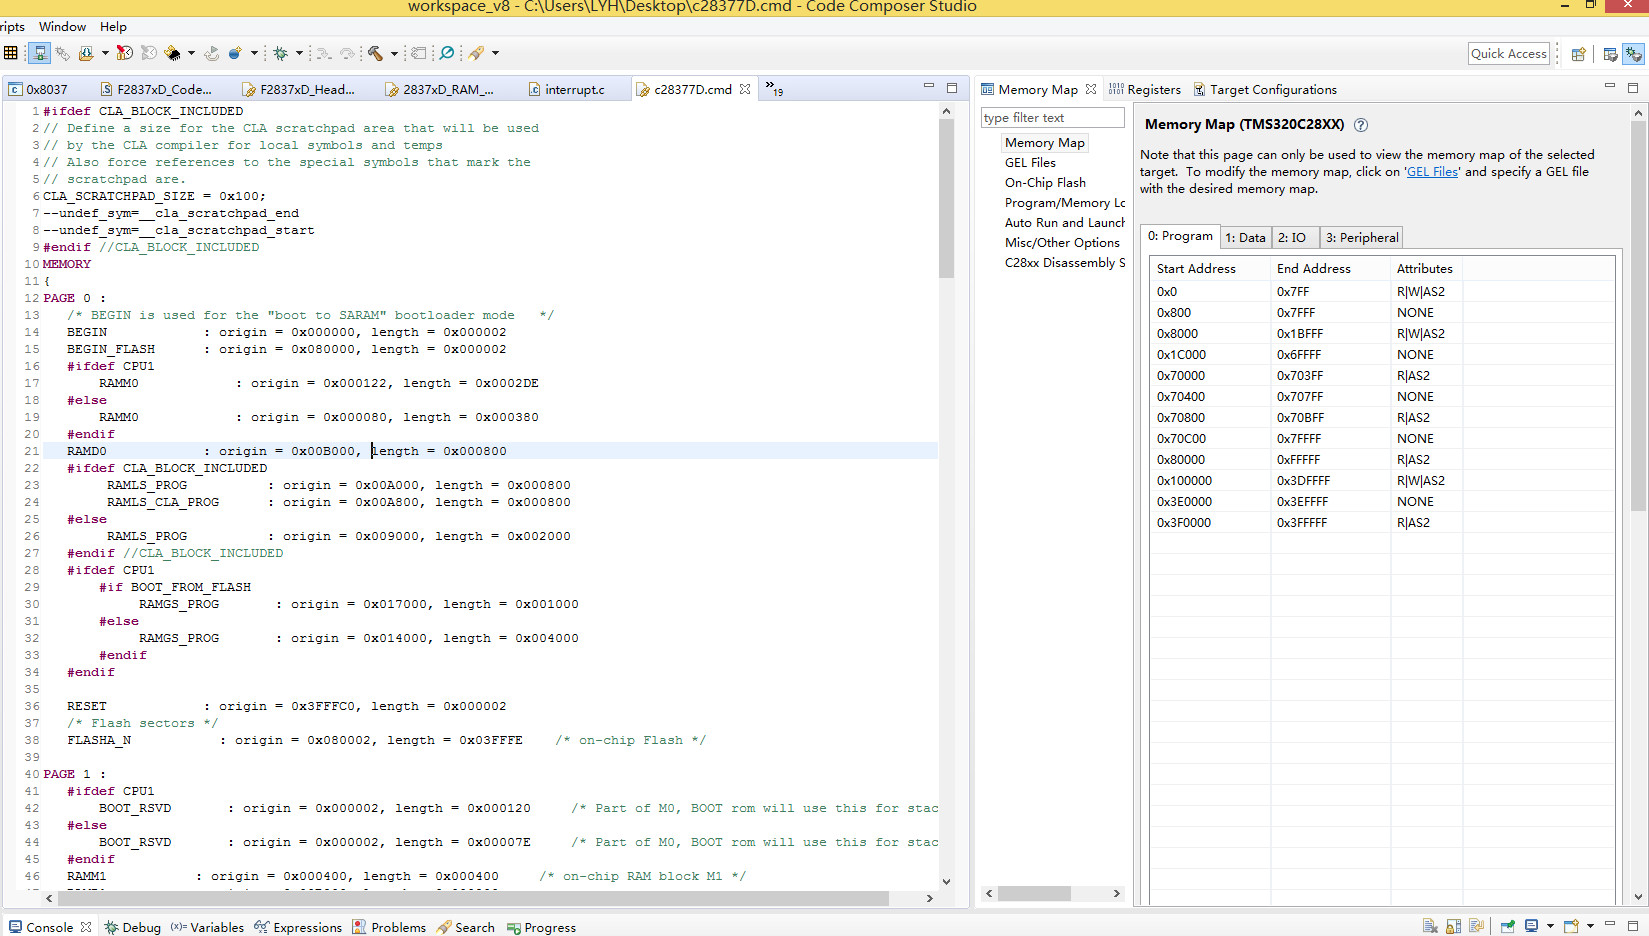Close the c28377D.cmd editor tab
This screenshot has width=1649, height=936.
[745, 89]
